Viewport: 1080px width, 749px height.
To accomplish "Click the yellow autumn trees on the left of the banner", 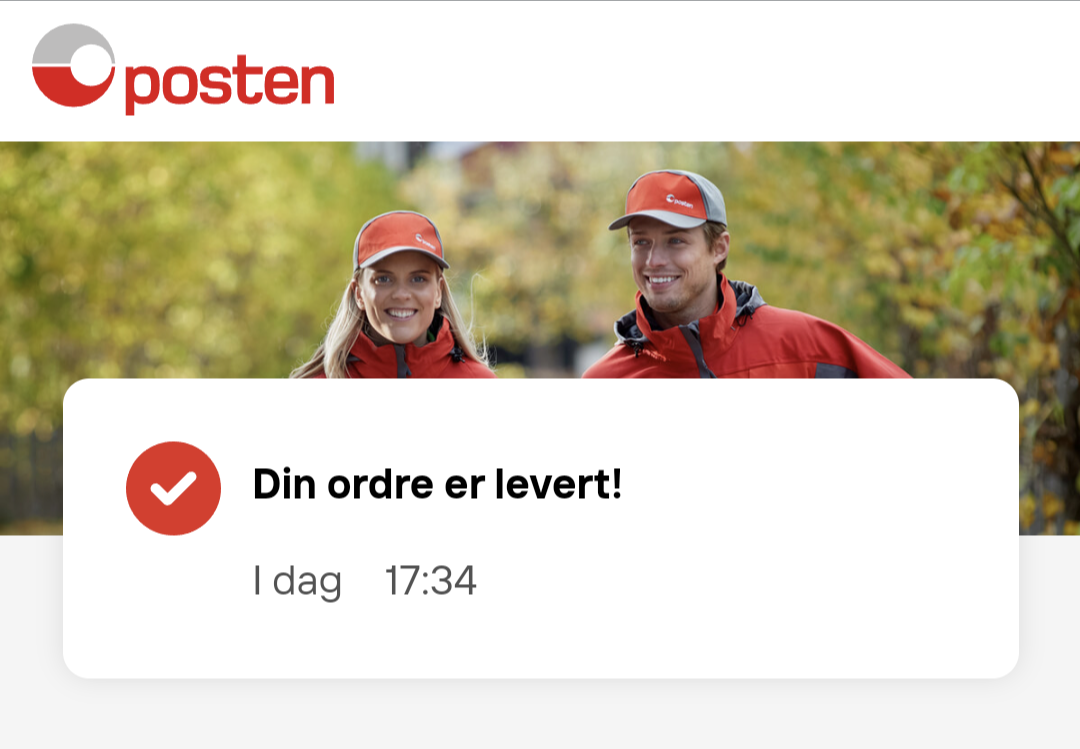I will click(x=158, y=262).
